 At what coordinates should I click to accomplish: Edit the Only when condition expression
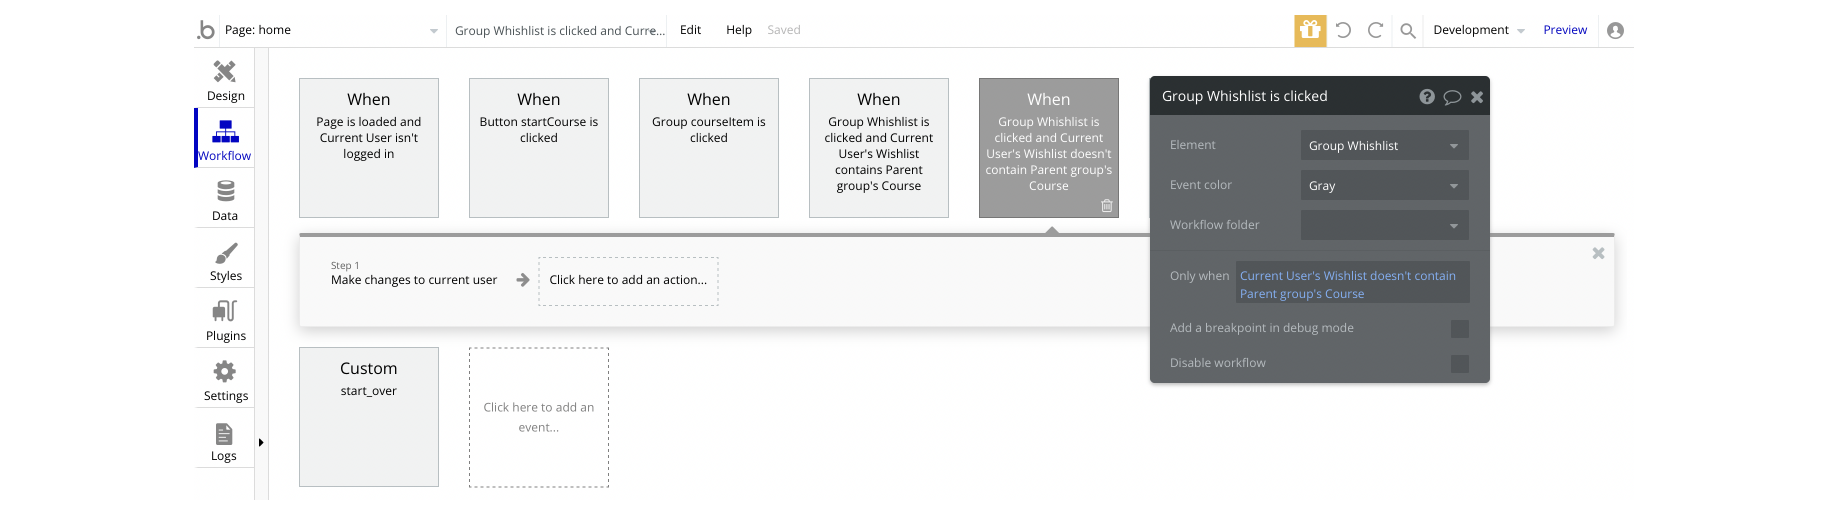(1352, 285)
